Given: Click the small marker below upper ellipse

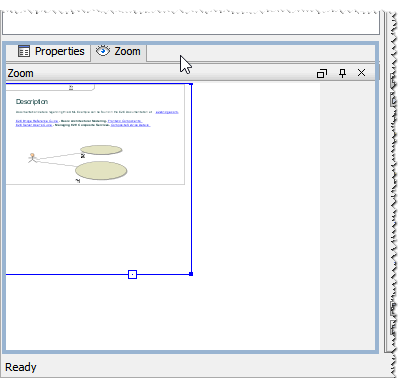Looking at the screenshot, I should pos(83,156).
